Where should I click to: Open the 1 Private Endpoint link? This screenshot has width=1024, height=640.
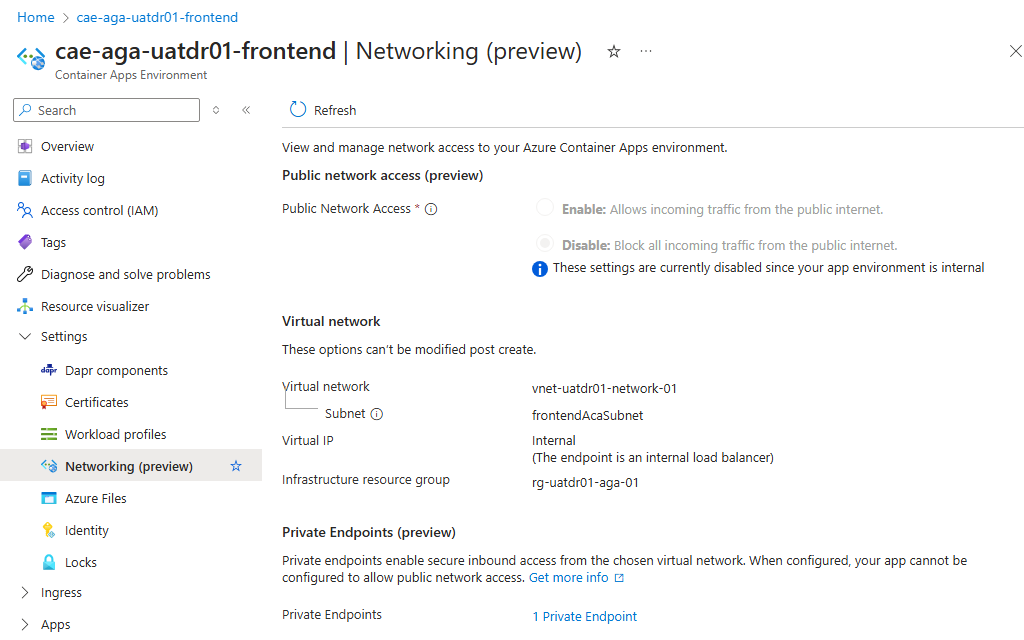[584, 616]
